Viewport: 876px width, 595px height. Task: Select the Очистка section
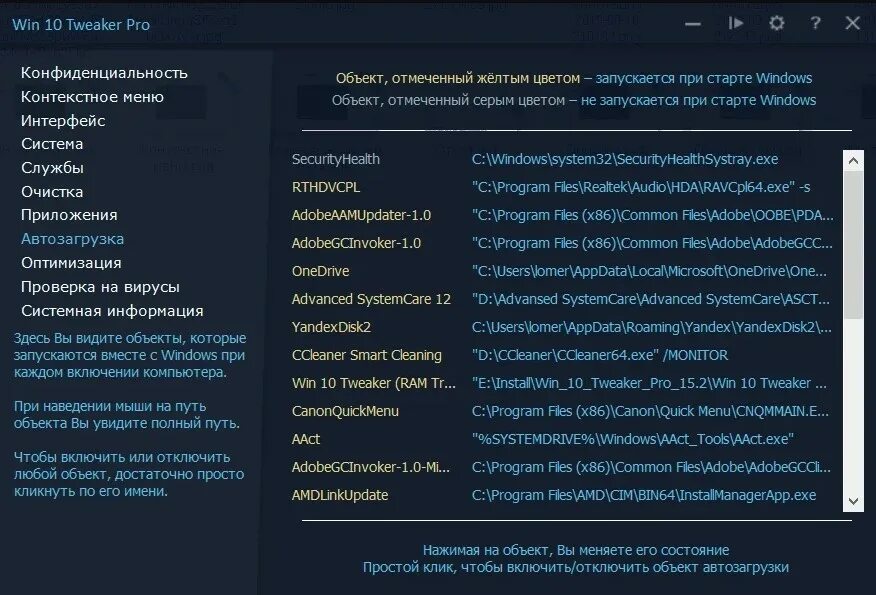point(52,192)
